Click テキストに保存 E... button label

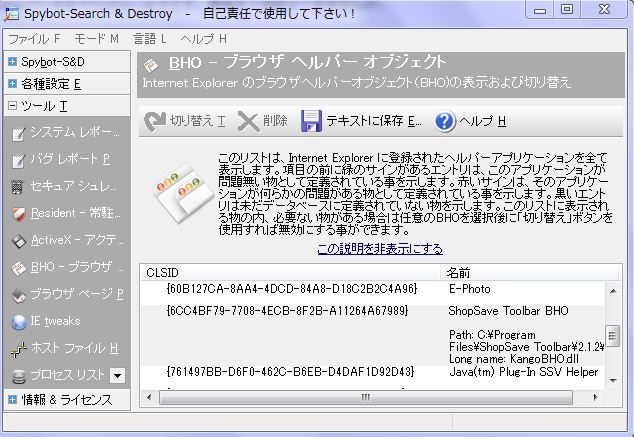[374, 121]
